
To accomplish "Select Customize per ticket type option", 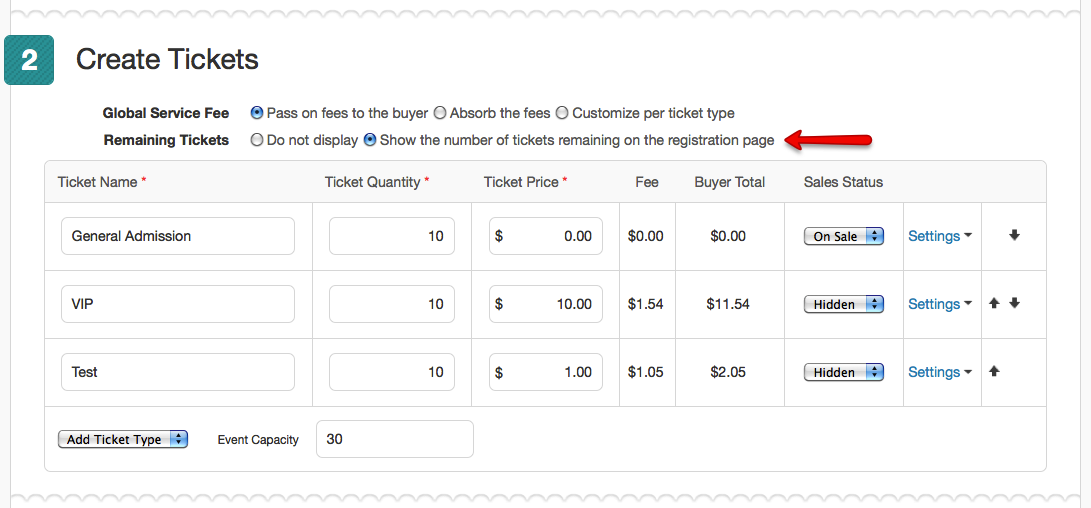I will tap(562, 113).
